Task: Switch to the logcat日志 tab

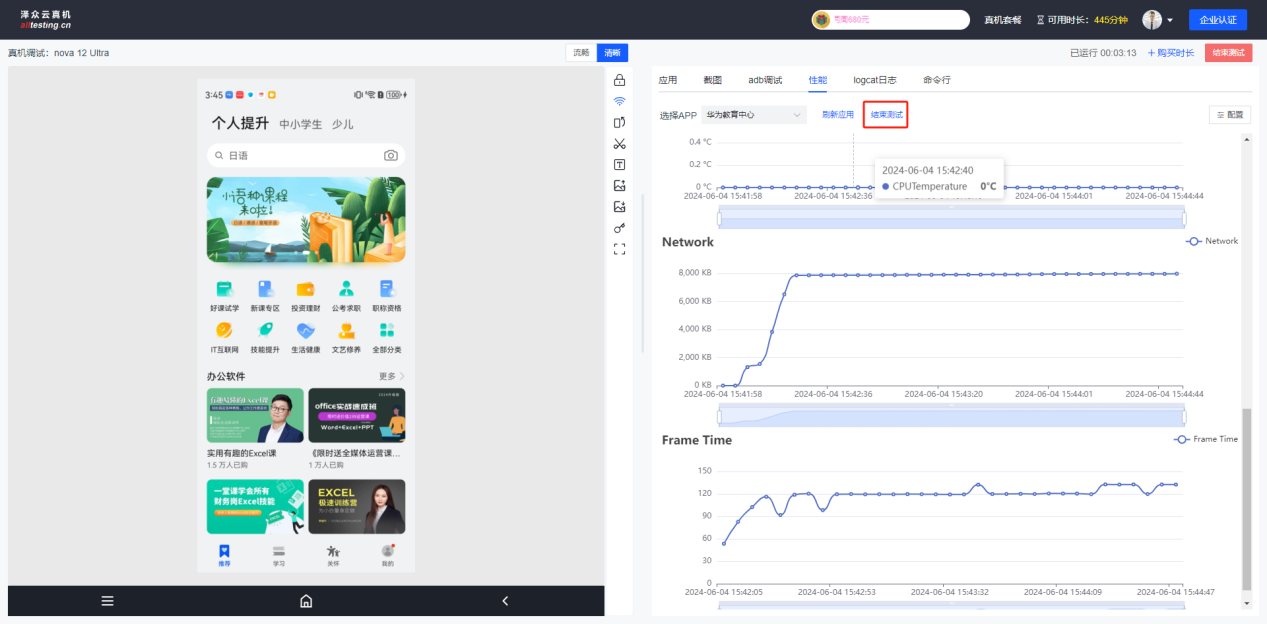Action: pos(874,80)
